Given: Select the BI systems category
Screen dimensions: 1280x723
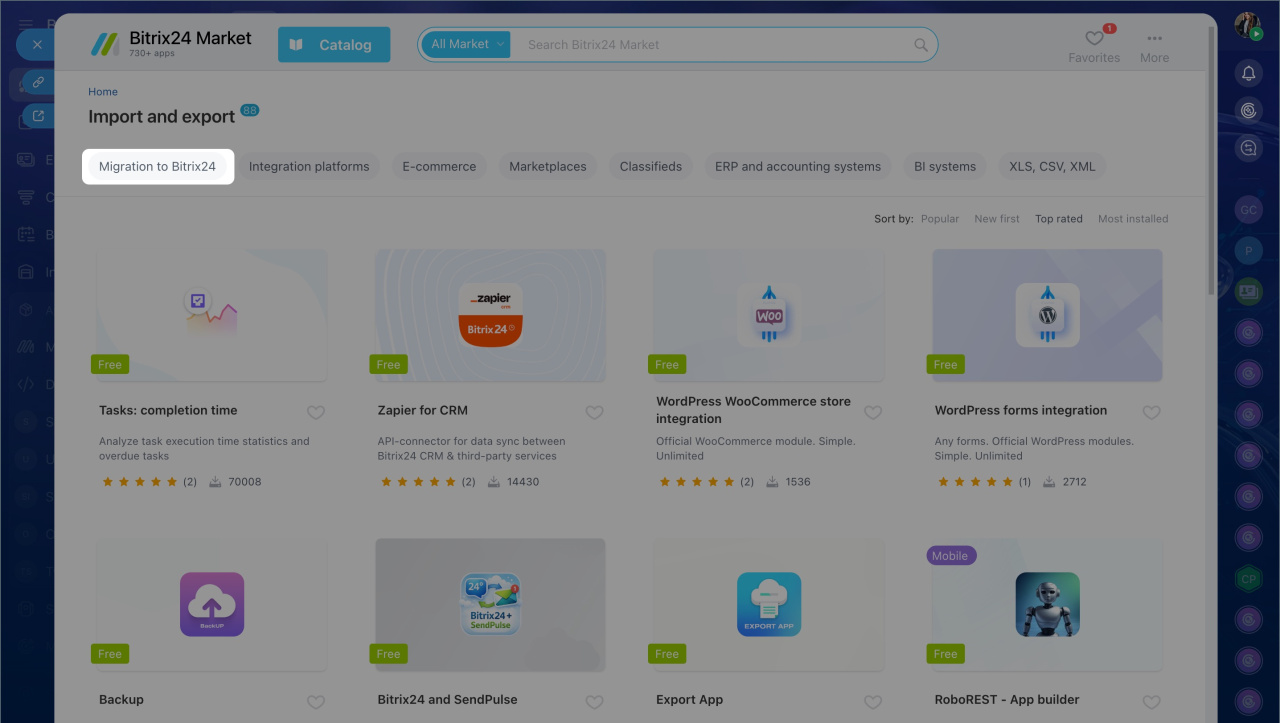Looking at the screenshot, I should (945, 166).
